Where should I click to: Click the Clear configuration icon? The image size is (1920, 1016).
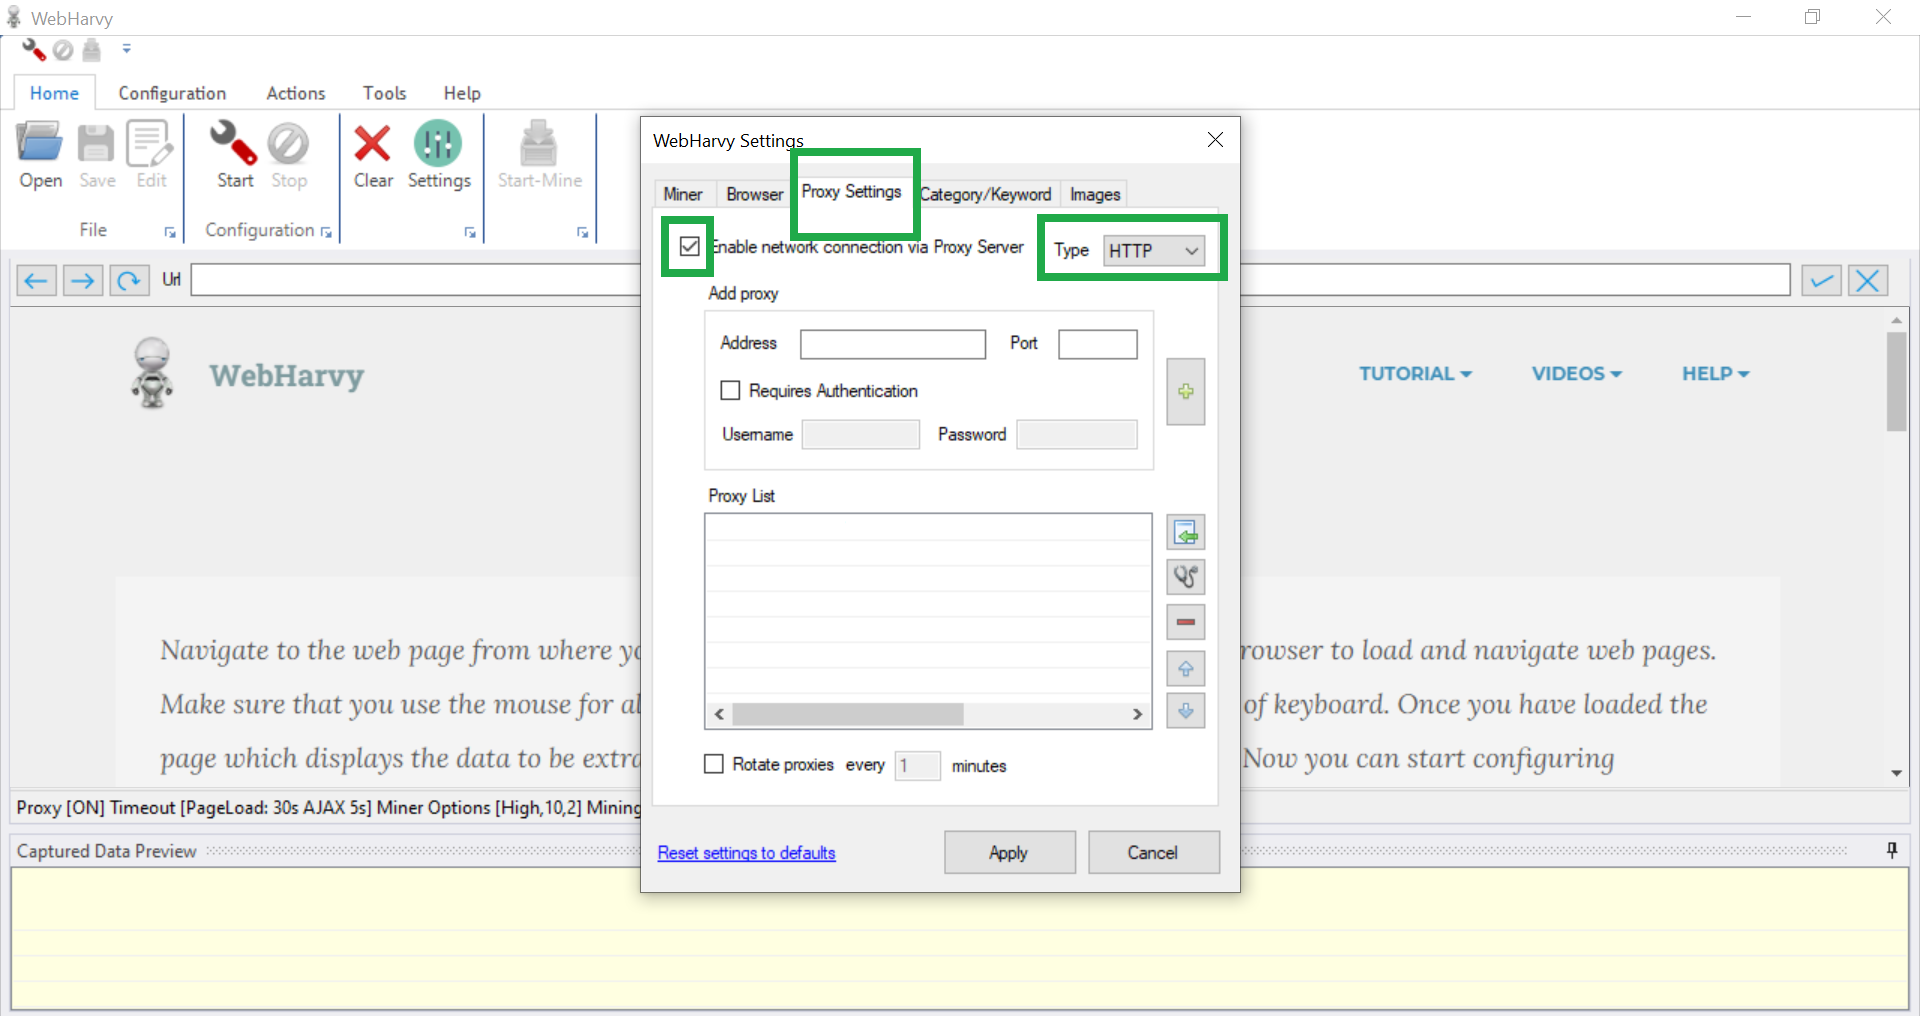pyautogui.click(x=372, y=155)
